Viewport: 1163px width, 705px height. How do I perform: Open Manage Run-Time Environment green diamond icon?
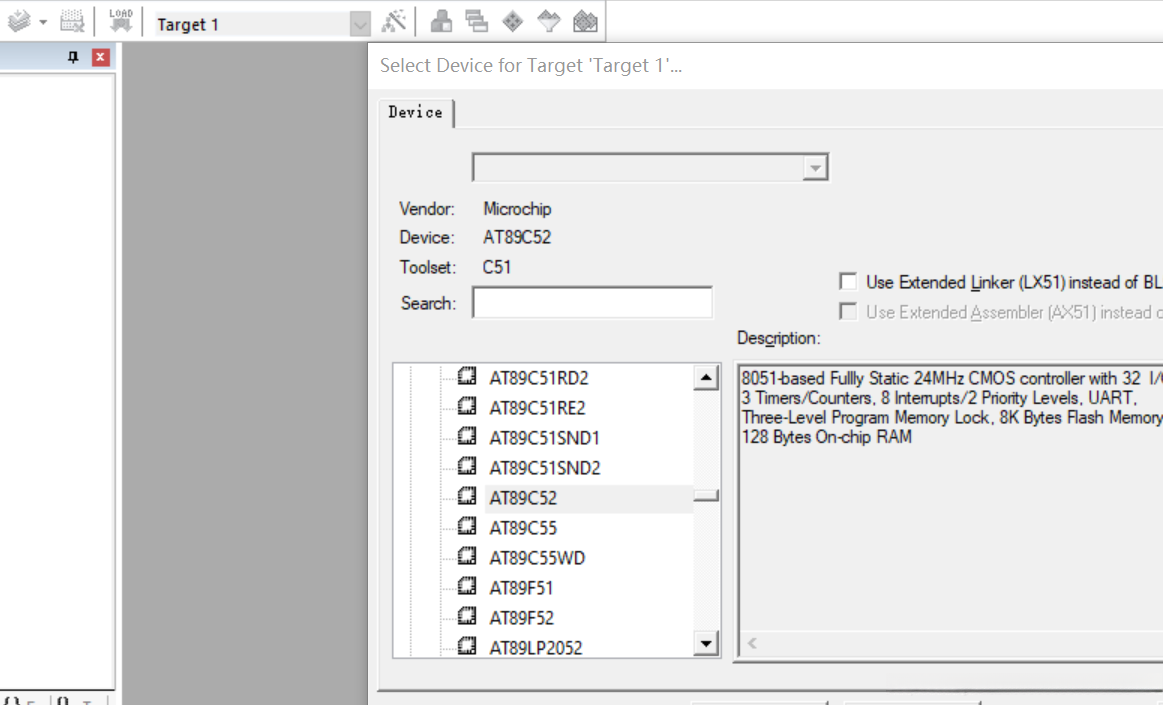tap(513, 21)
